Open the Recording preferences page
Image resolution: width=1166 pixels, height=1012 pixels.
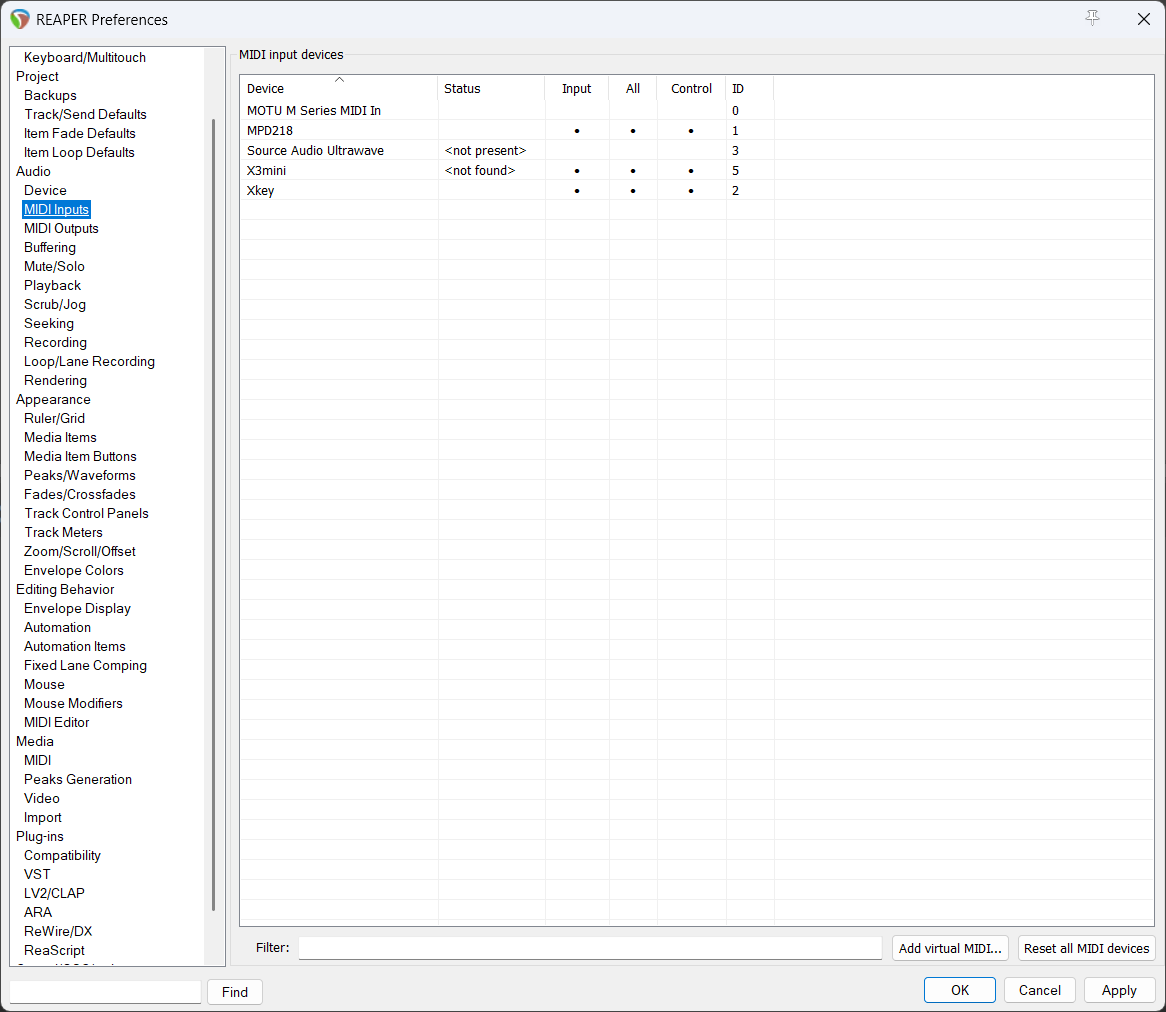(55, 342)
